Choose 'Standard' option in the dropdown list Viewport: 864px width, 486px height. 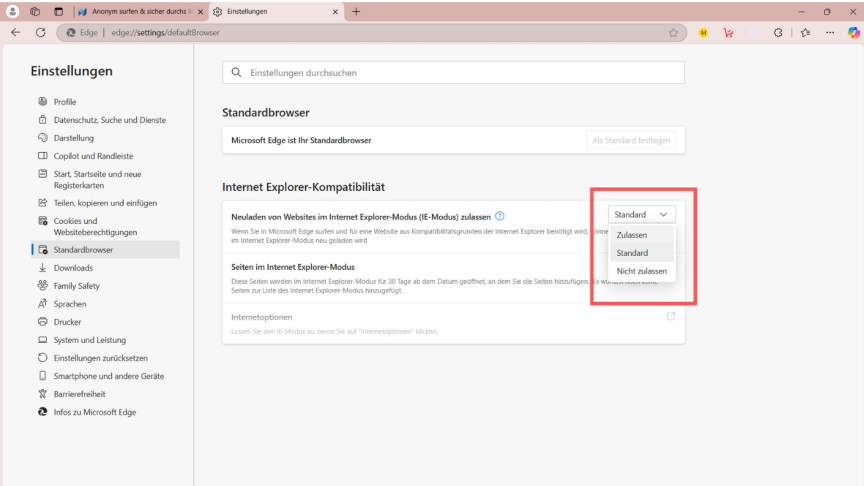pos(641,253)
